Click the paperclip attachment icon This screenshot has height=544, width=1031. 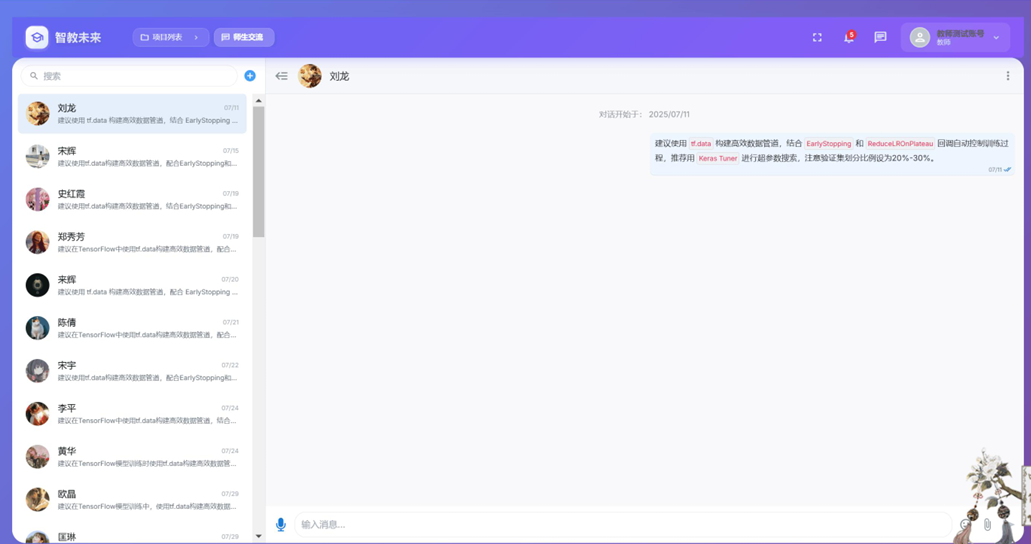coord(987,524)
